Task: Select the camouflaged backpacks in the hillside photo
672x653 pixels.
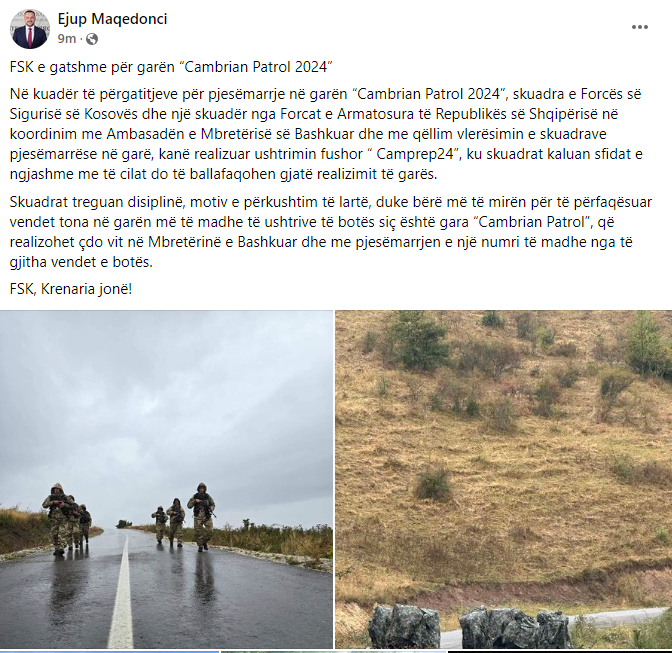Action: coord(469,626)
